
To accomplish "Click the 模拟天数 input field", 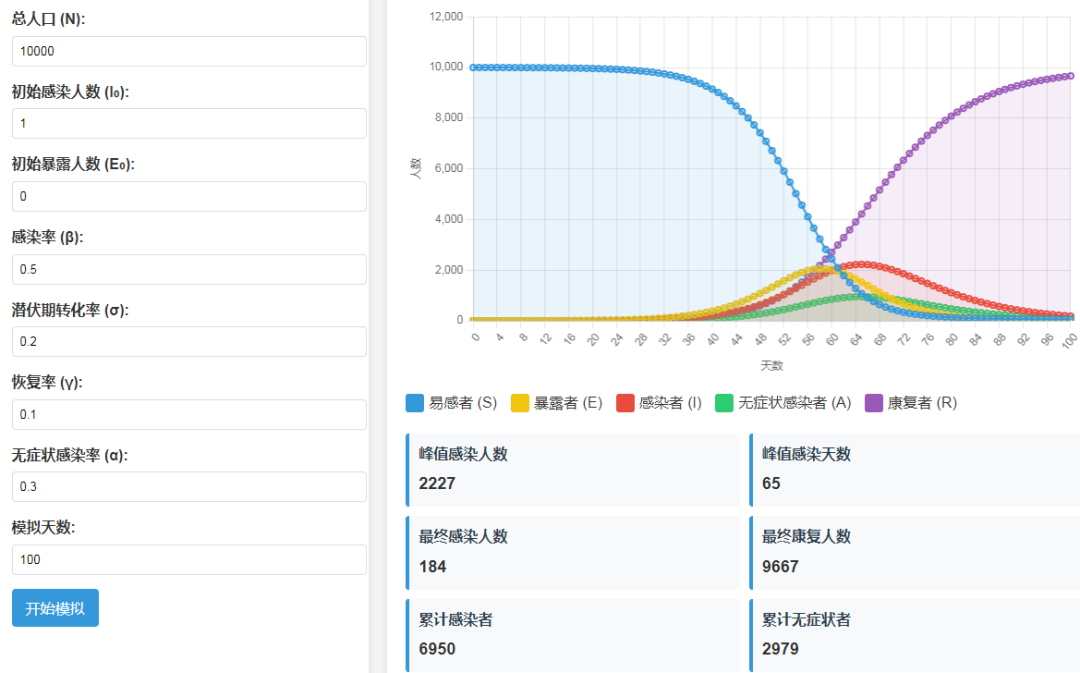I will 189,559.
